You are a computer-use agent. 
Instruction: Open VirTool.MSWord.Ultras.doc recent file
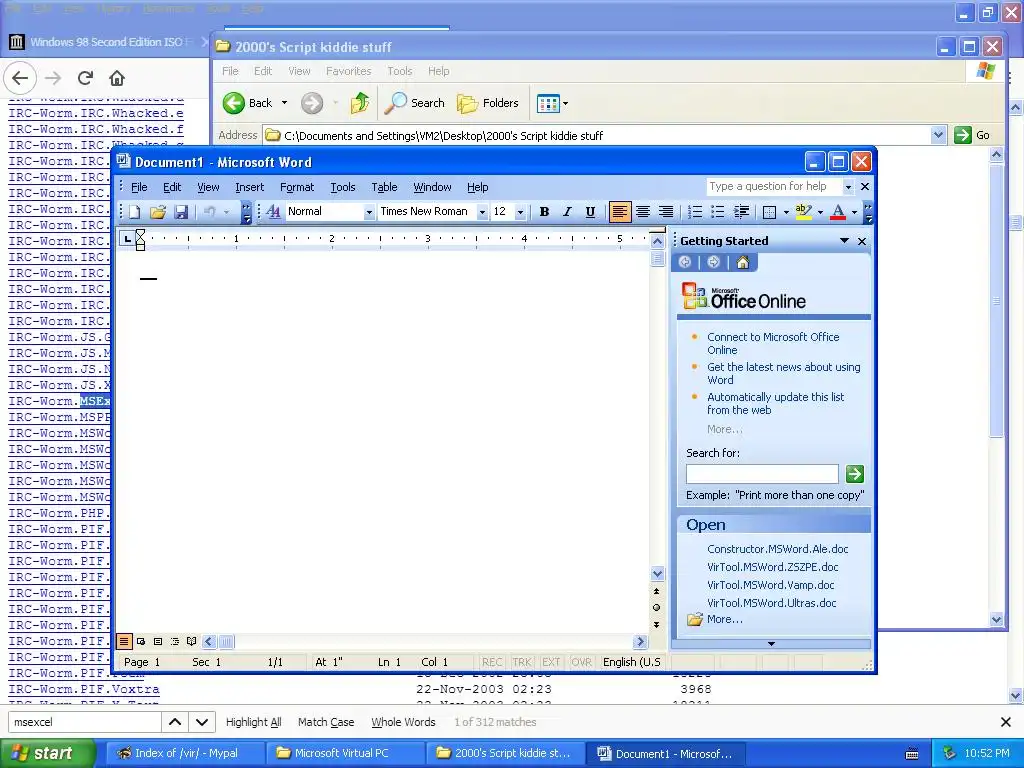click(771, 603)
